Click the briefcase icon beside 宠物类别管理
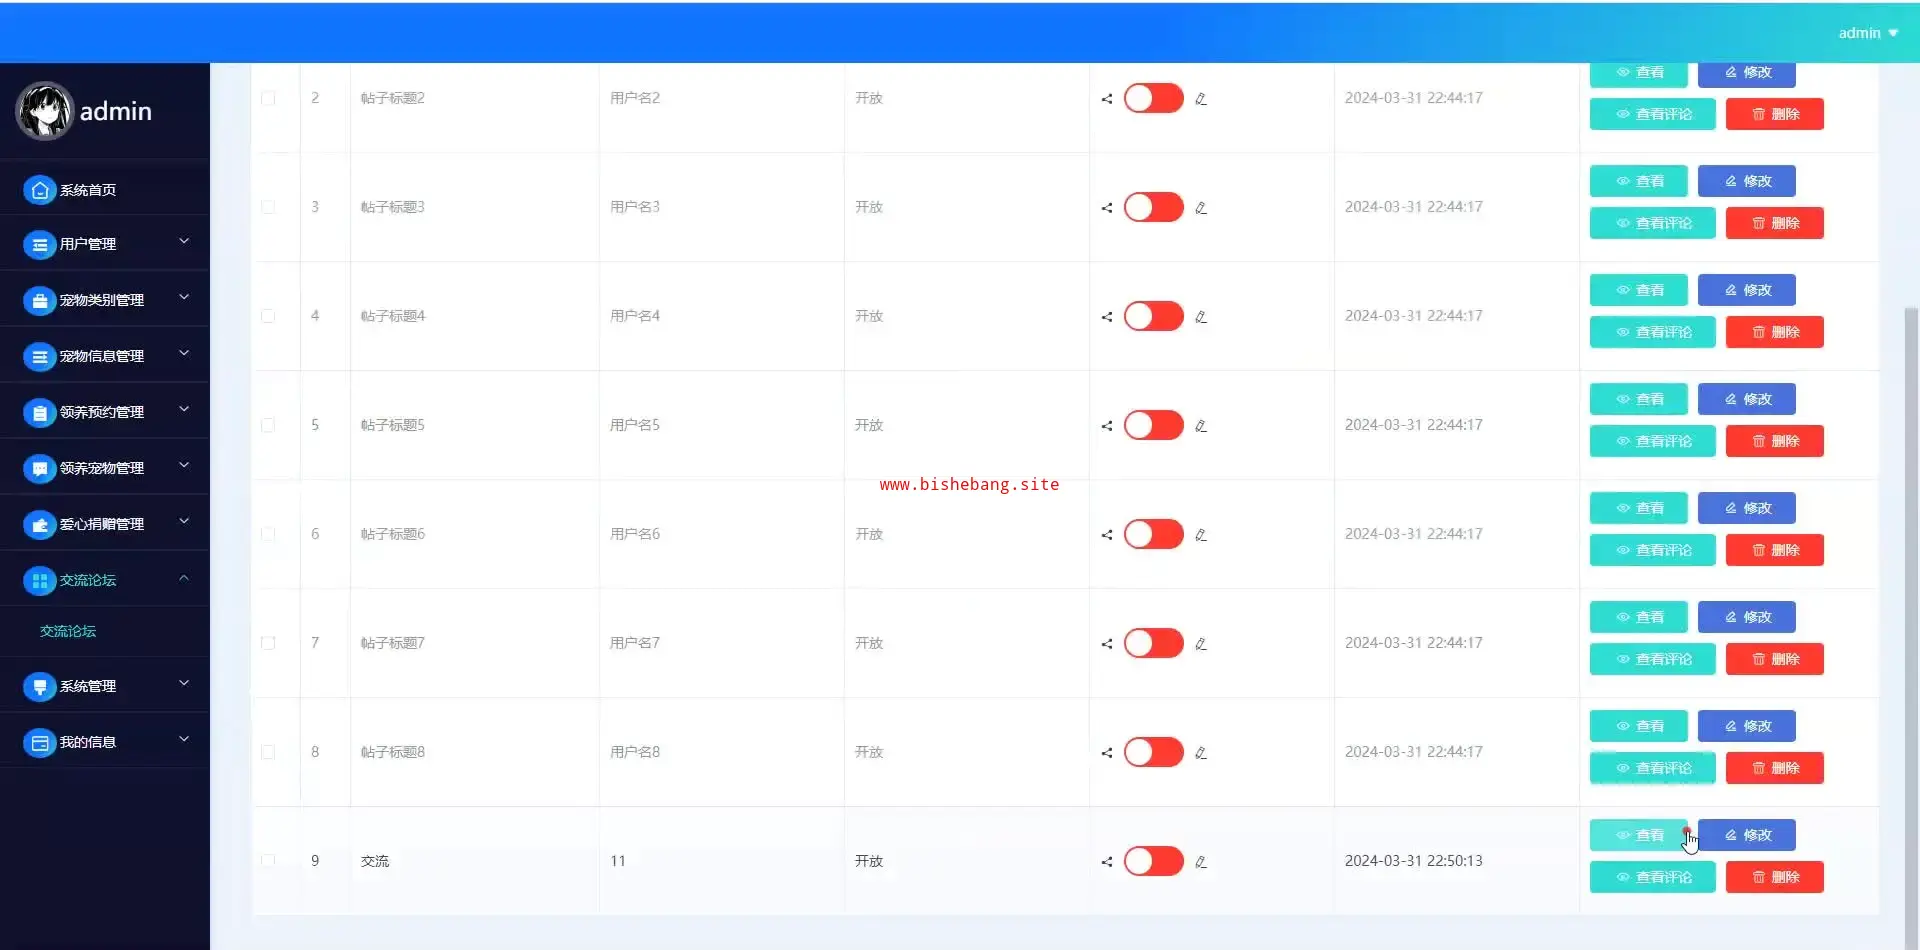 (x=40, y=301)
